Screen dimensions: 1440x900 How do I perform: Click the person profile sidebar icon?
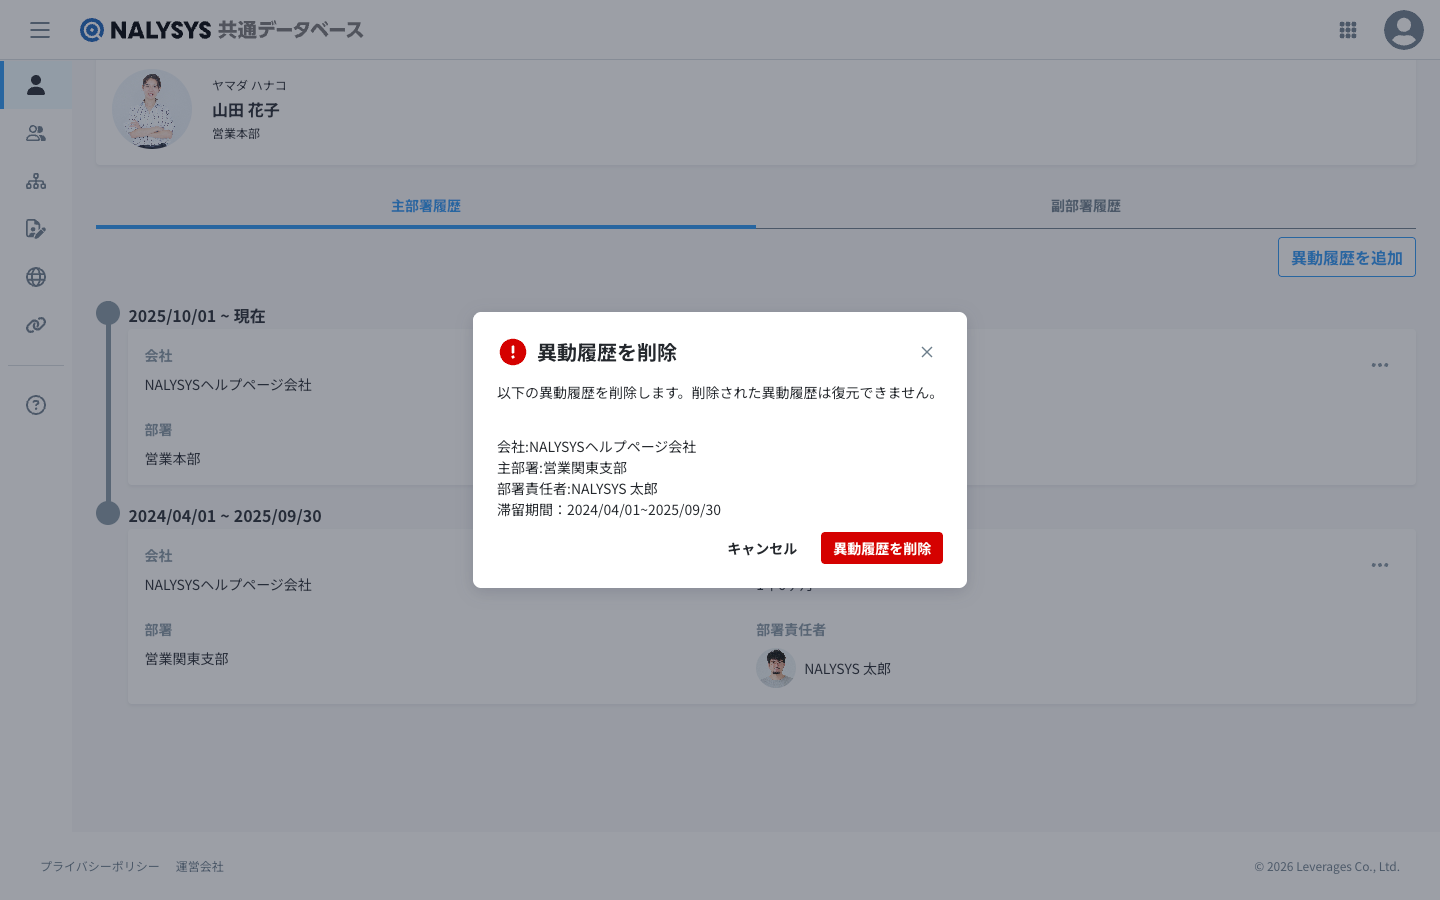pyautogui.click(x=36, y=85)
